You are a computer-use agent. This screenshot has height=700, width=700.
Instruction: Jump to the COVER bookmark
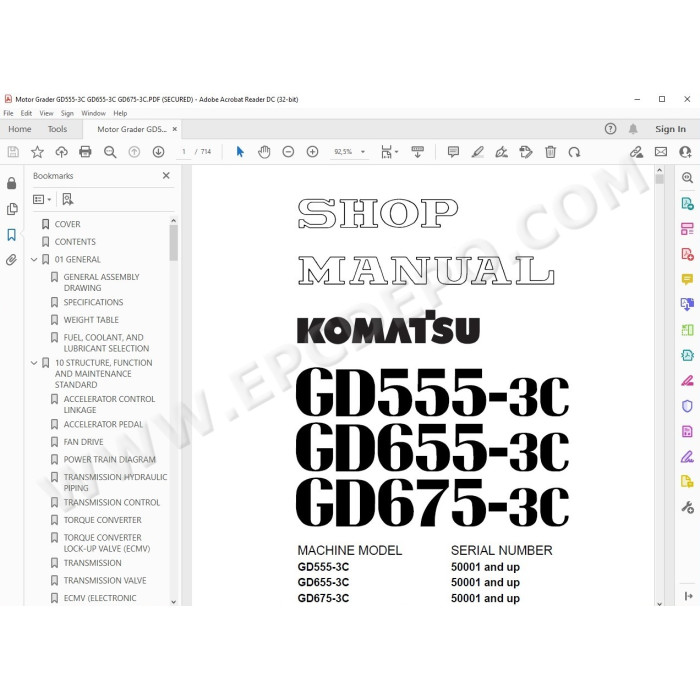click(x=67, y=224)
